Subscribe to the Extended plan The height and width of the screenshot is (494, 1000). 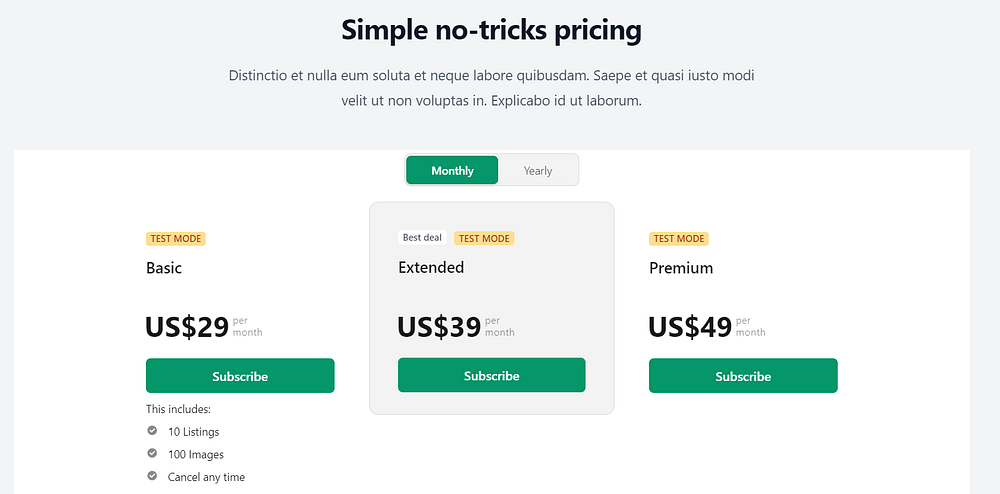point(491,375)
